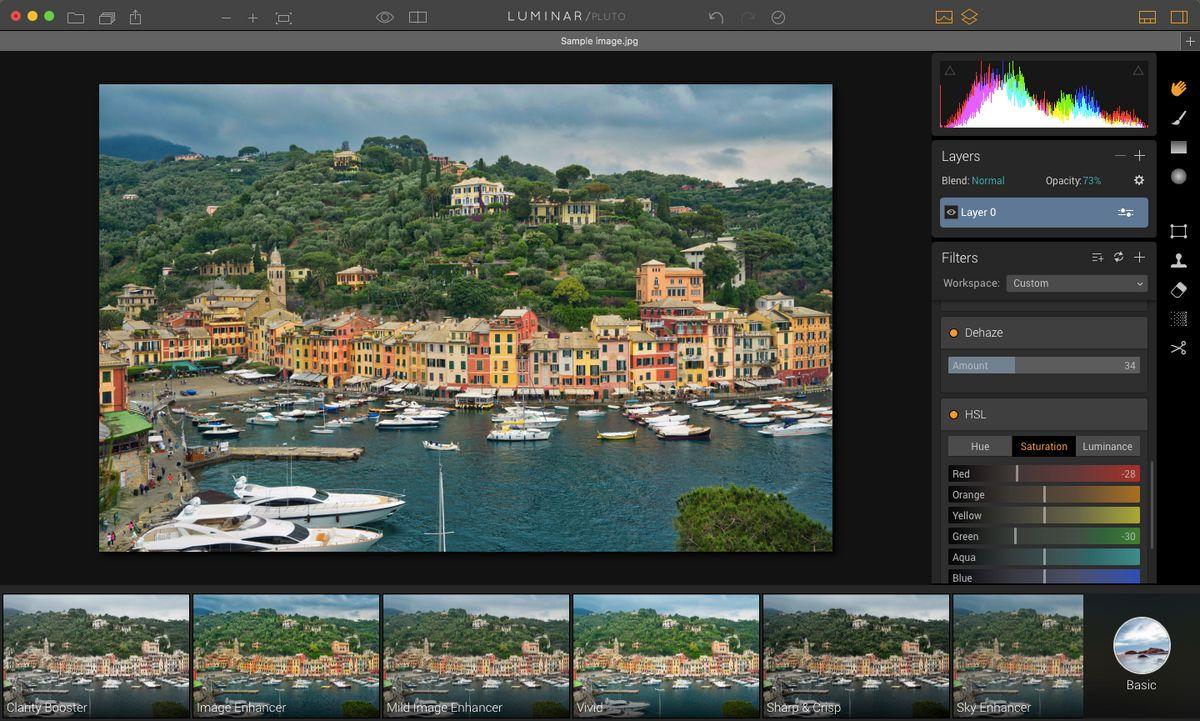Zoom out with the minus icon
Image resolution: width=1200 pixels, height=721 pixels.
226,18
